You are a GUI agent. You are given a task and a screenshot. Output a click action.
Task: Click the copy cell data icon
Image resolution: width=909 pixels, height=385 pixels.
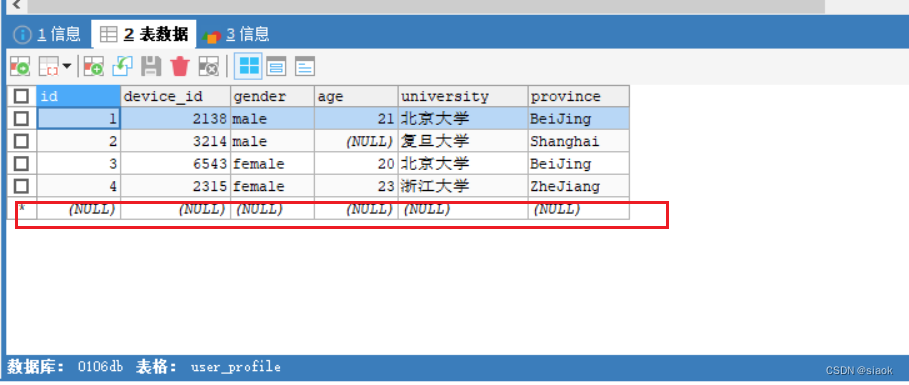pyautogui.click(x=49, y=67)
